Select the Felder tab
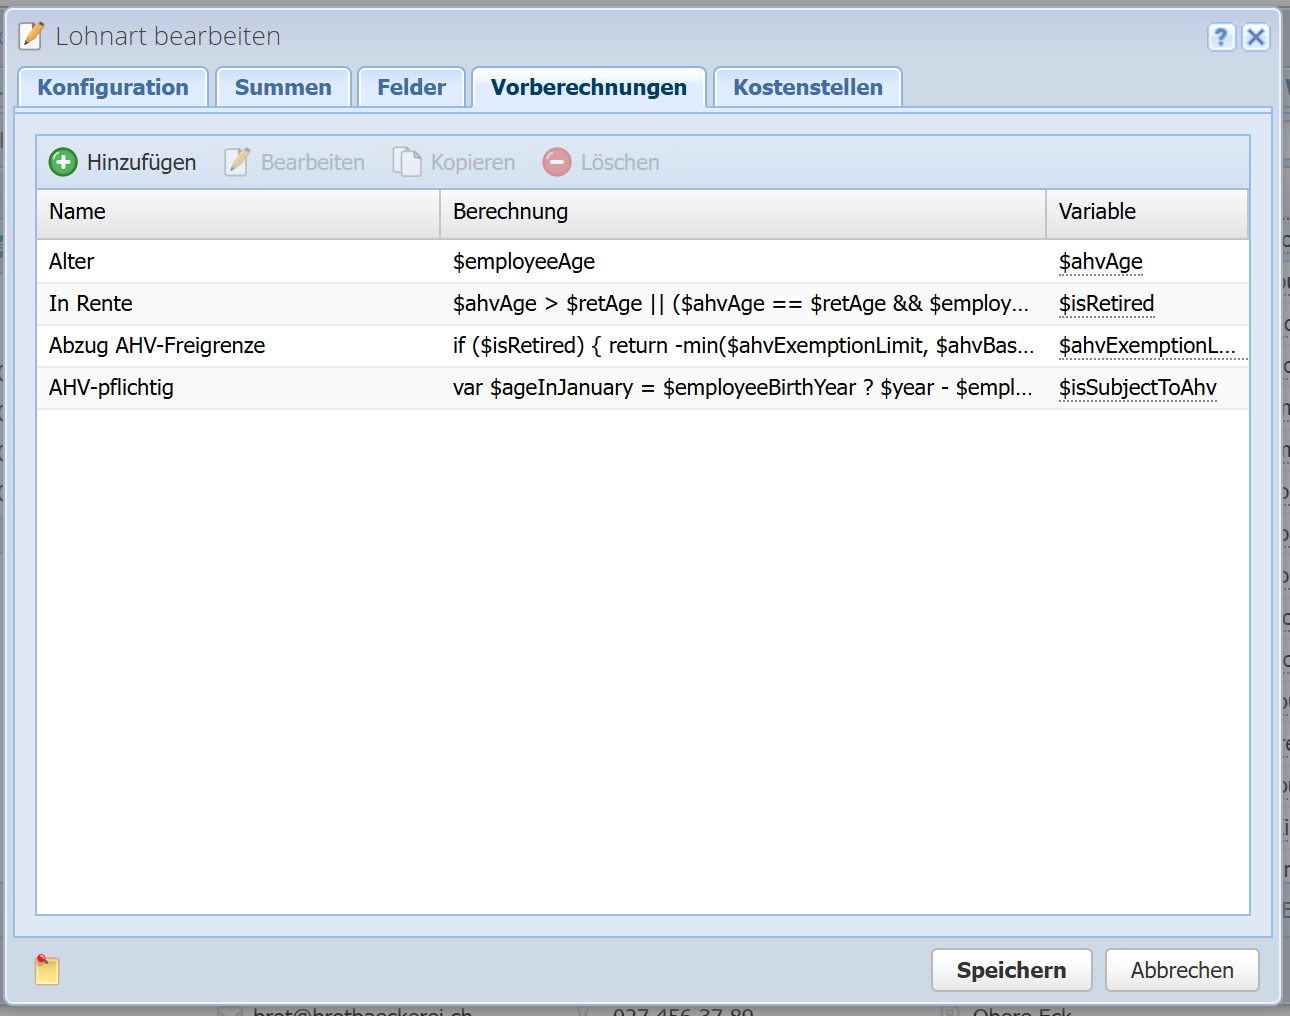Screen dimensions: 1290x1016 coord(411,88)
